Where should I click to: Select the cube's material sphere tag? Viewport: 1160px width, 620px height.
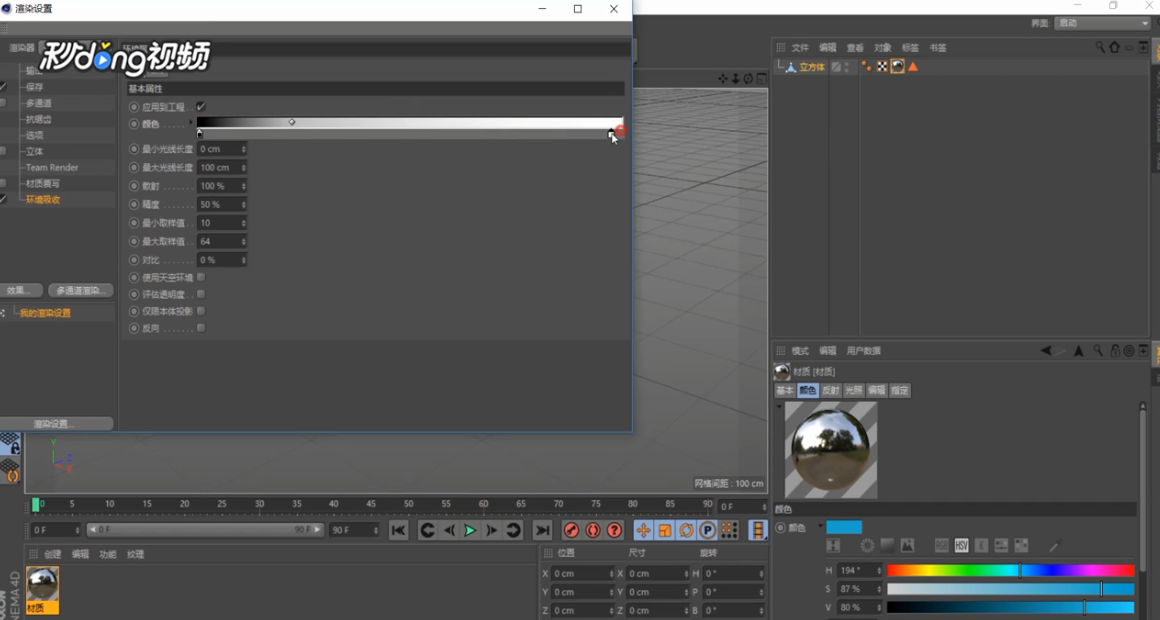(x=897, y=67)
